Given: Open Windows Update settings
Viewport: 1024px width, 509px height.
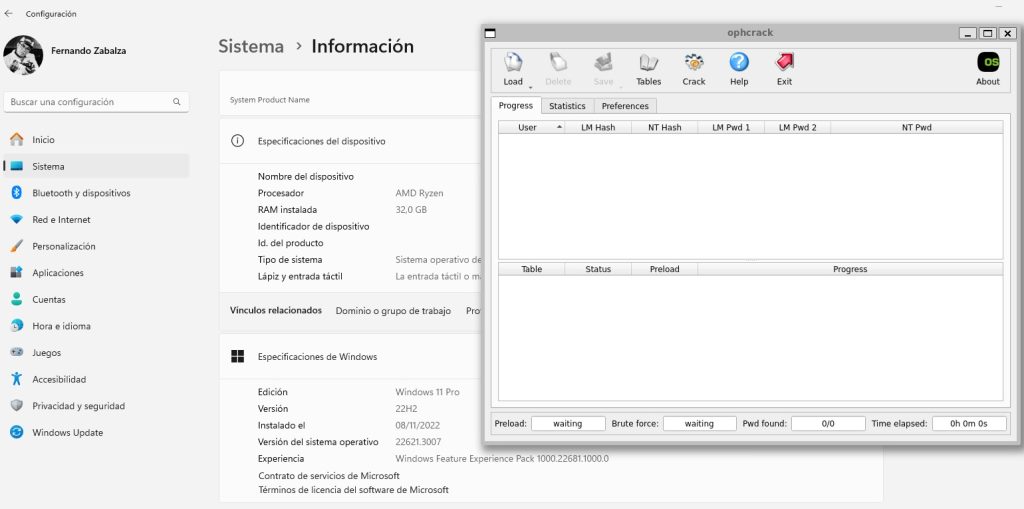Looking at the screenshot, I should (96, 433).
